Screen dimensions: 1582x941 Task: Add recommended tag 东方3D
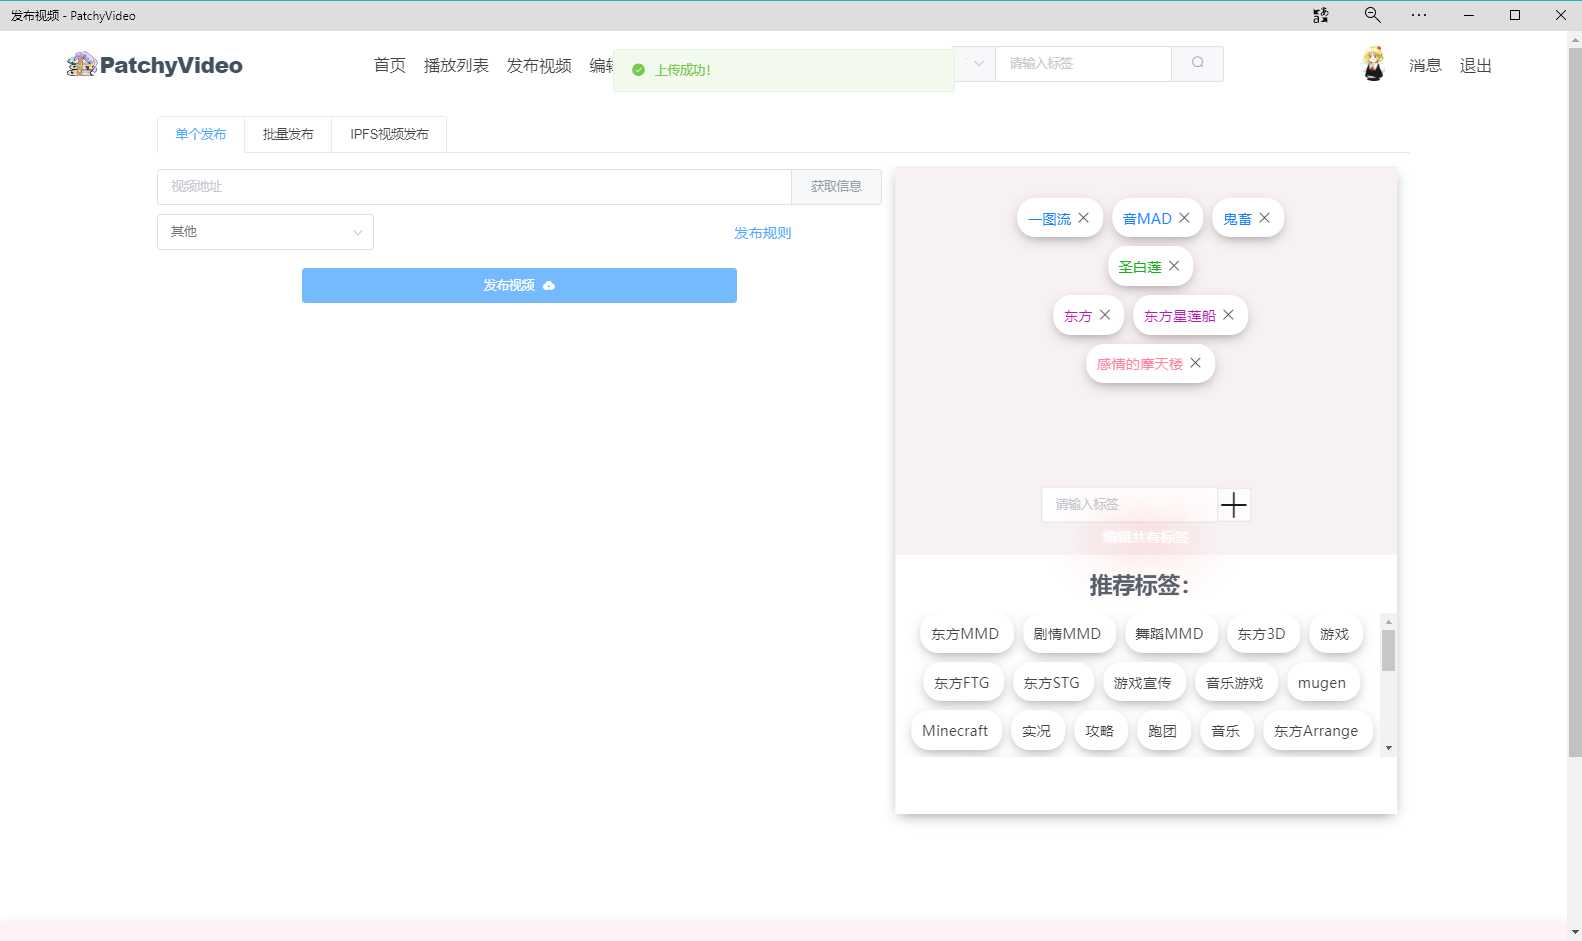[1262, 634]
